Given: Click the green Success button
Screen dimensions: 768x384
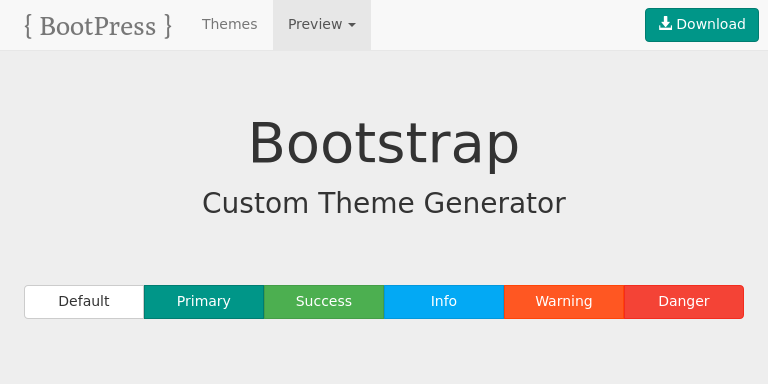Looking at the screenshot, I should click(x=324, y=302).
